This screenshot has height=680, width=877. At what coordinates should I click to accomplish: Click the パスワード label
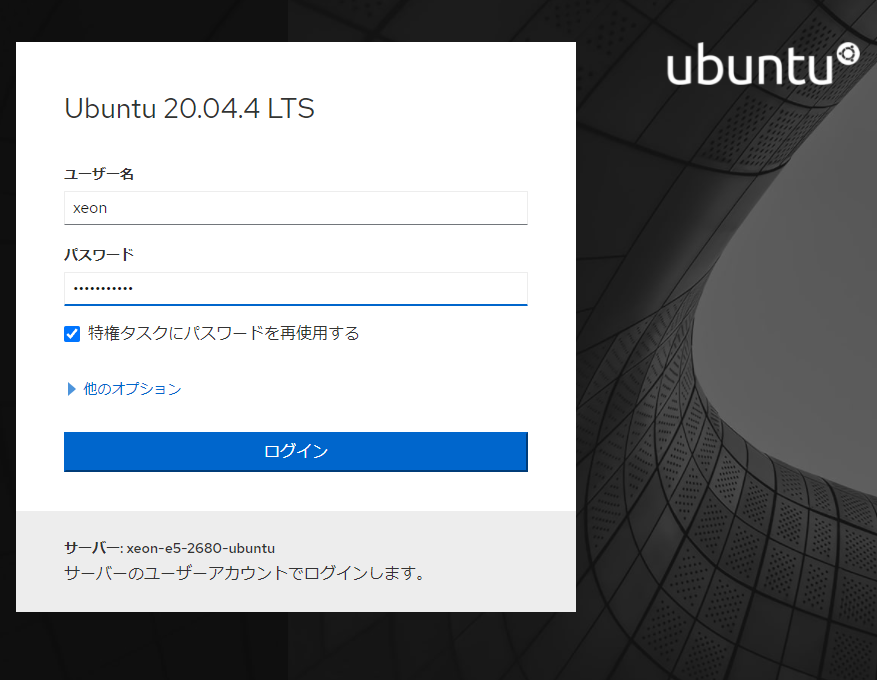click(99, 254)
